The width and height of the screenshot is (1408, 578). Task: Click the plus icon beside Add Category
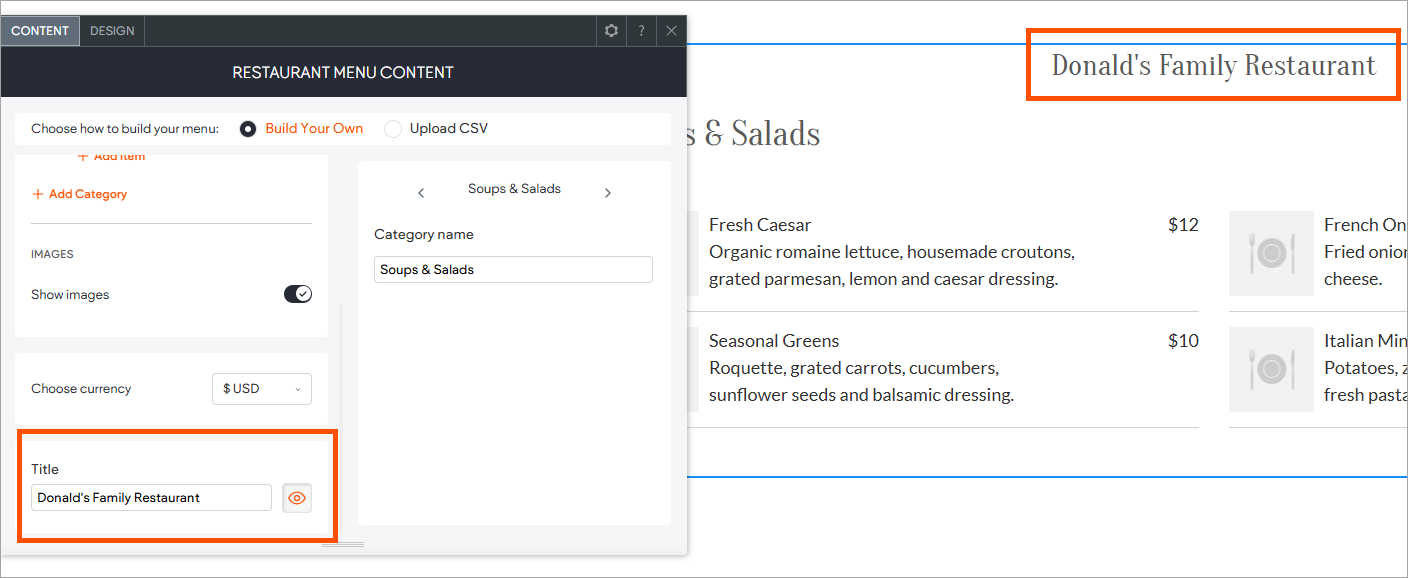(x=38, y=194)
